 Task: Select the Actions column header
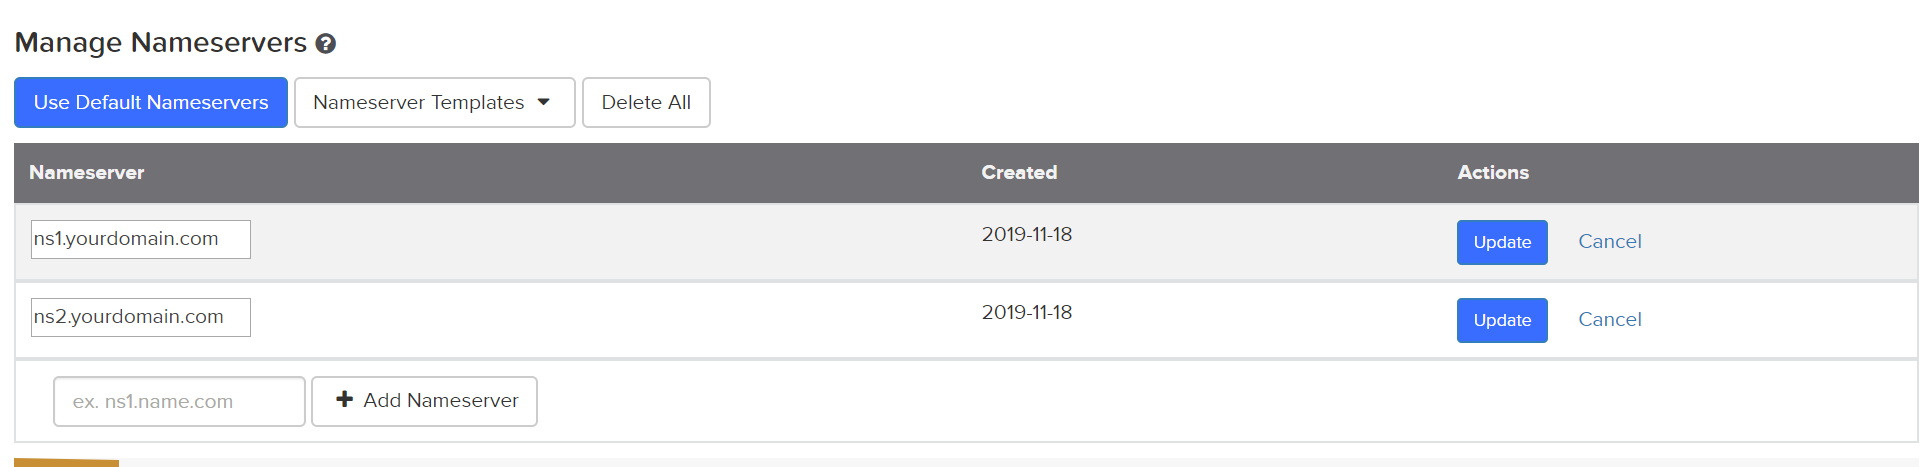click(1493, 172)
